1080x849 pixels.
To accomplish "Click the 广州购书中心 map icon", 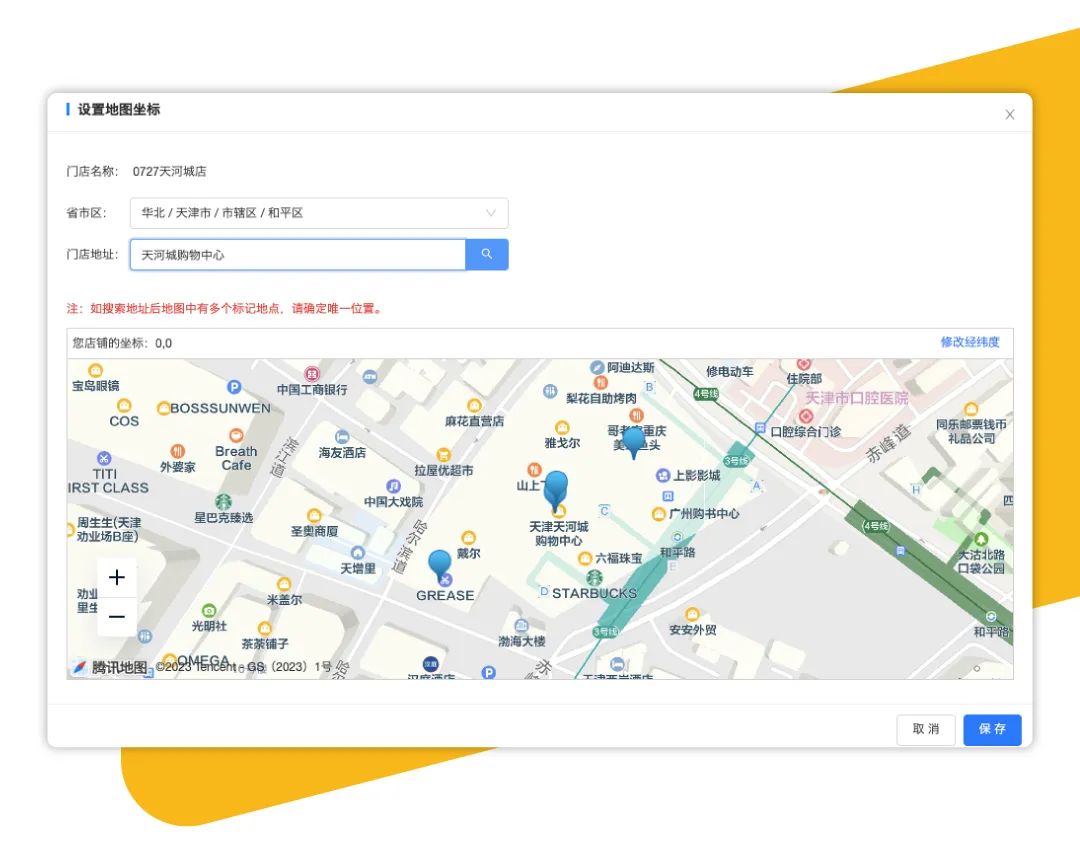I will (658, 514).
